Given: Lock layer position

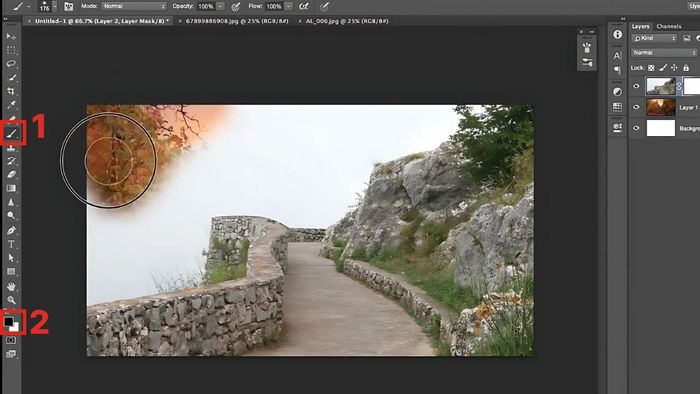Looking at the screenshot, I should click(x=674, y=68).
